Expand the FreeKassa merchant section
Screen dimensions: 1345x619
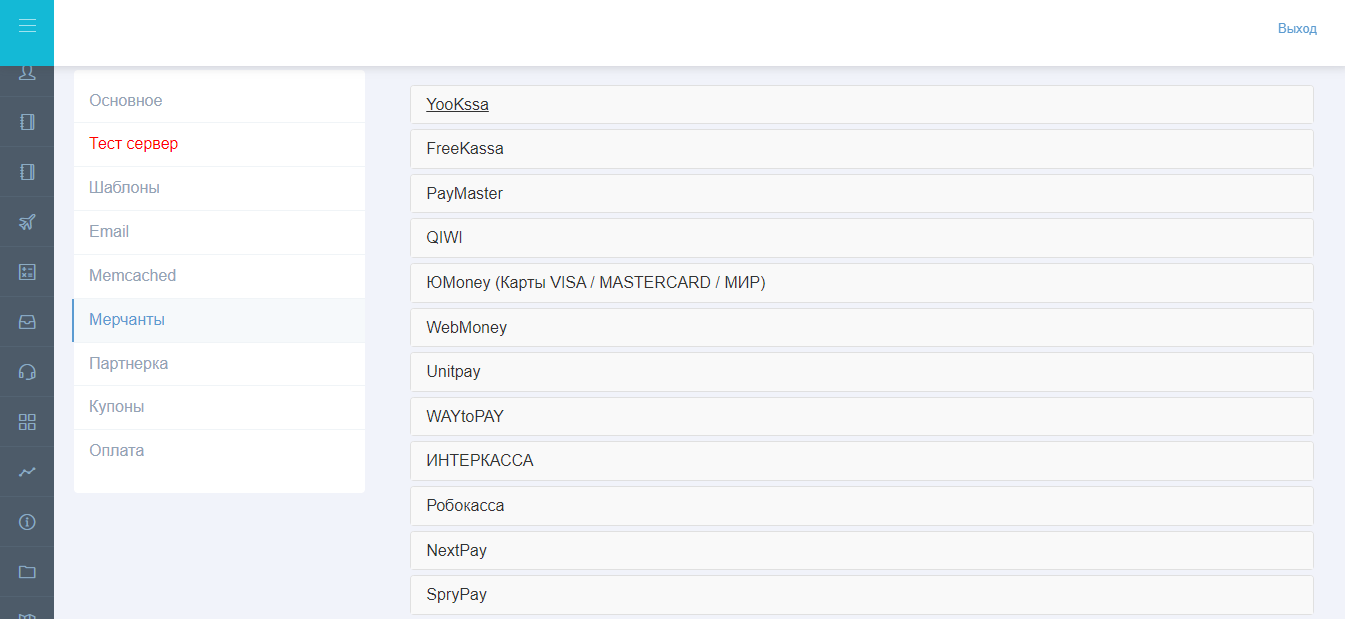click(x=861, y=149)
